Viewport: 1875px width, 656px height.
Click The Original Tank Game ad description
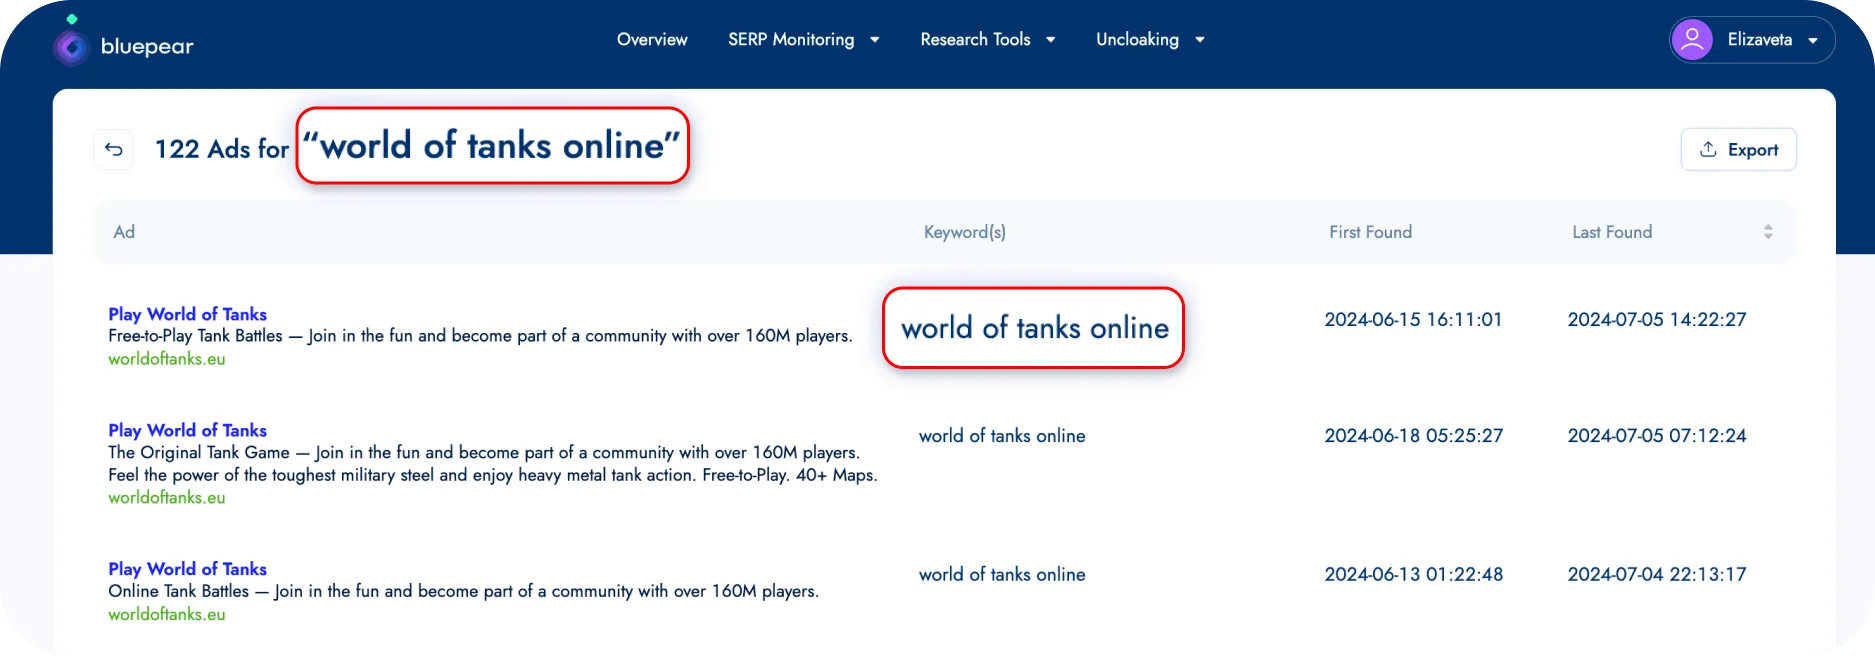[x=493, y=464]
